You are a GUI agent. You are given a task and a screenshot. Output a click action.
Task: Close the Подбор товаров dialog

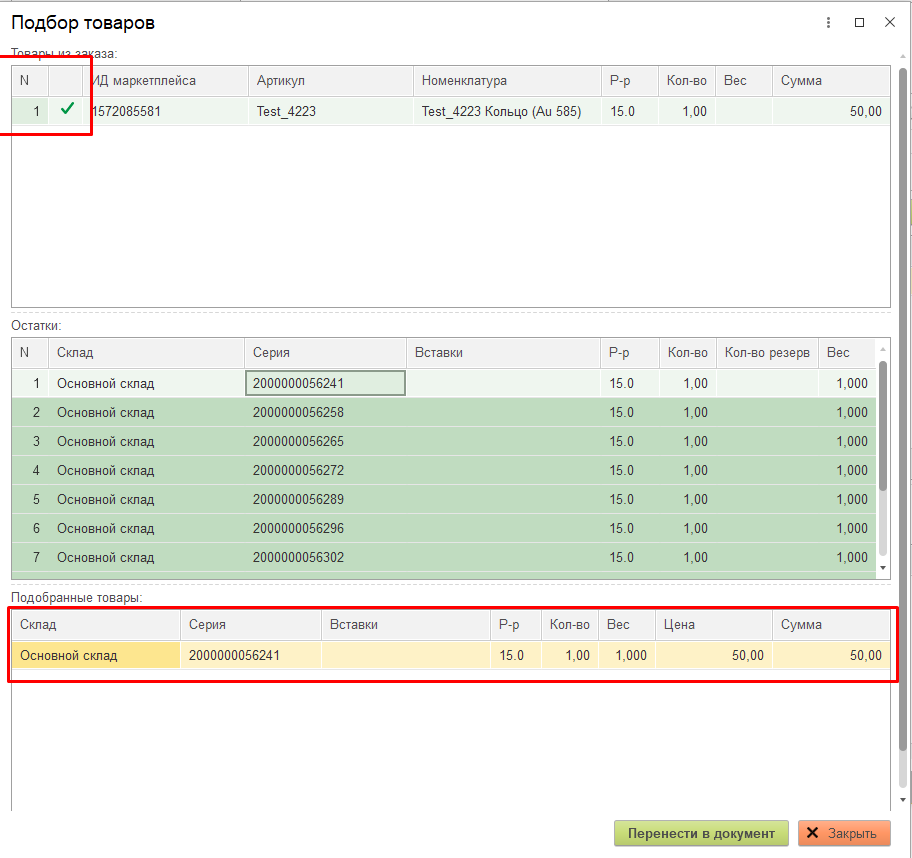click(x=890, y=23)
